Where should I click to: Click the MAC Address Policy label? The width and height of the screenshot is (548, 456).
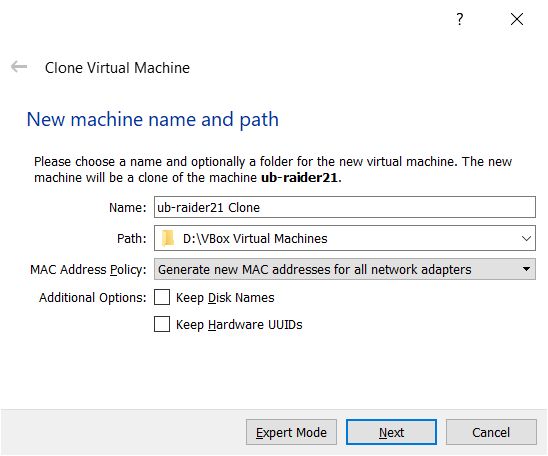(x=88, y=270)
